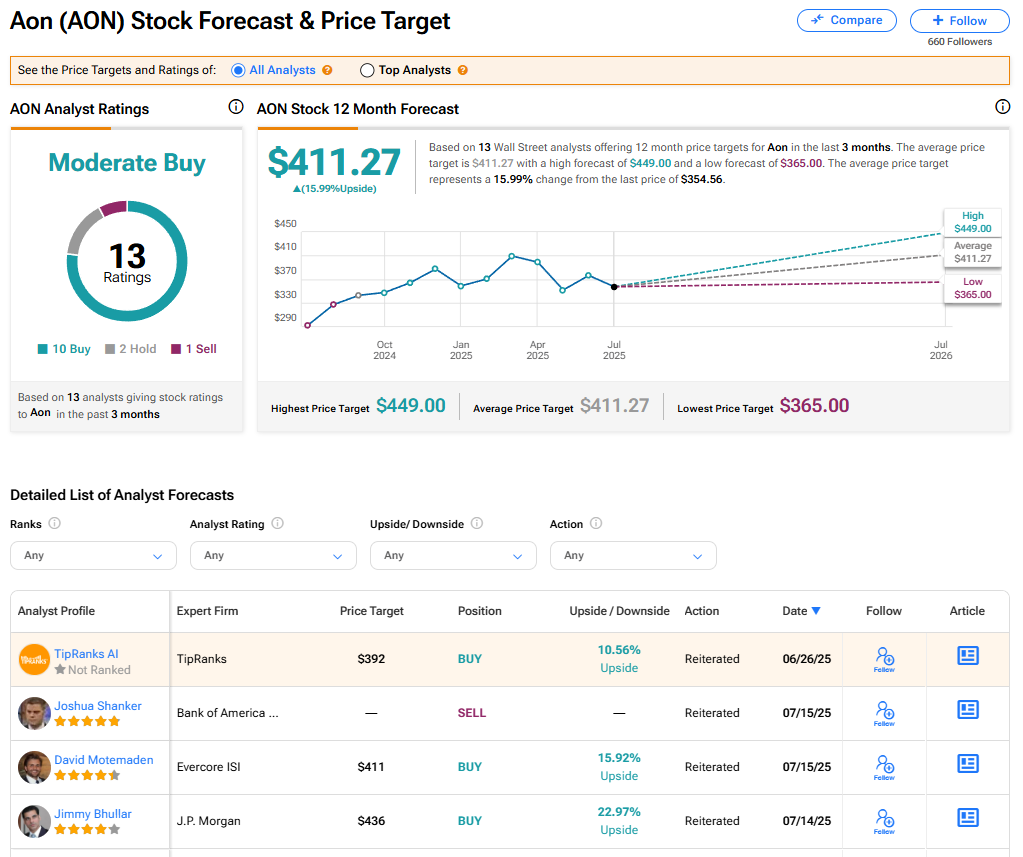This screenshot has width=1023, height=857.
Task: Open the Ranks filter dropdown
Action: pyautogui.click(x=93, y=555)
